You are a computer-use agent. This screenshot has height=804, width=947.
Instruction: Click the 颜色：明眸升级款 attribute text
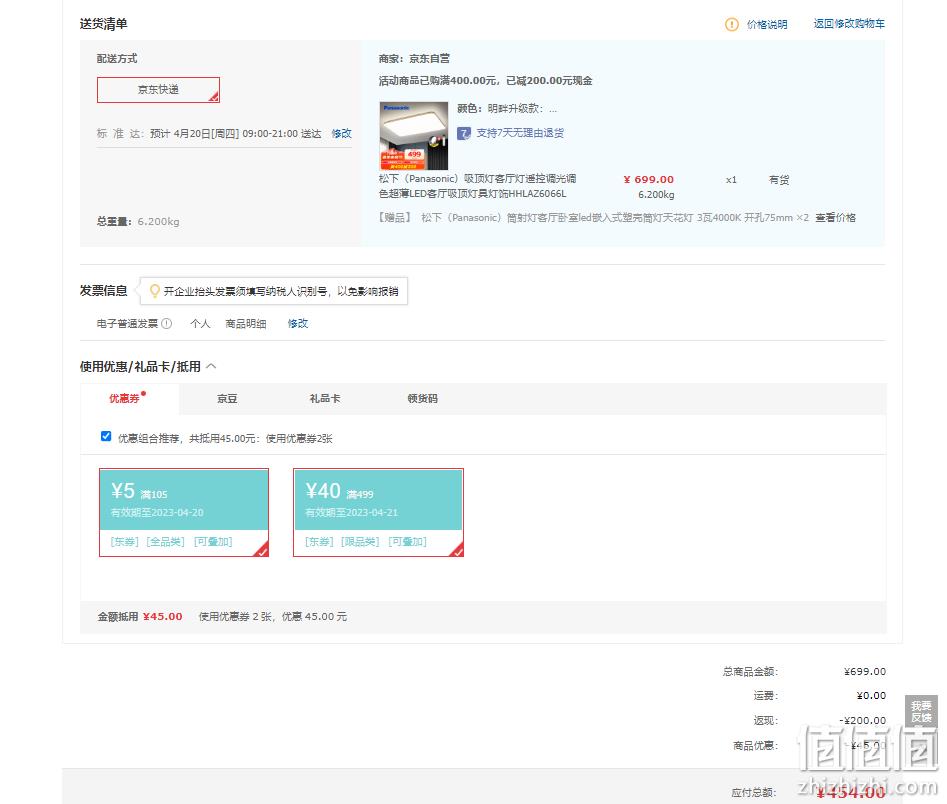tap(507, 109)
